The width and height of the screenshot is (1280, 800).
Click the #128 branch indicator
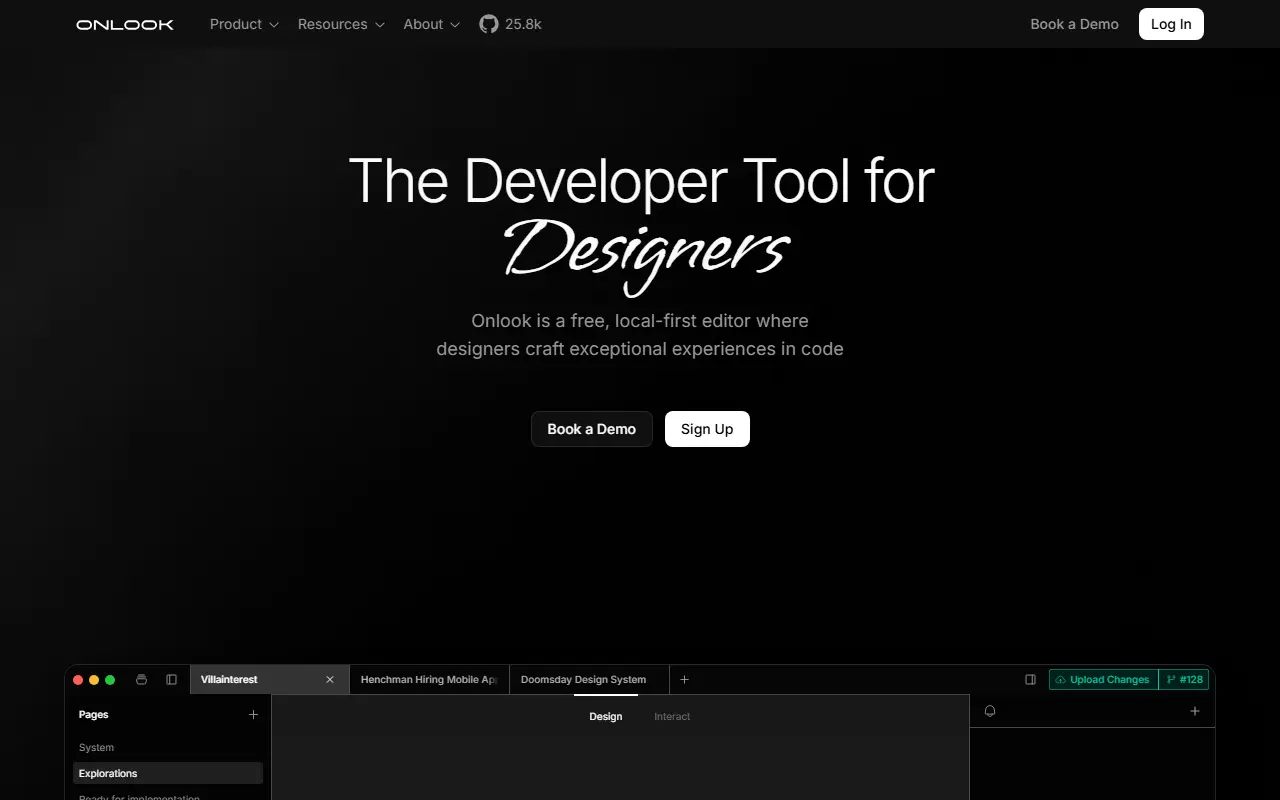point(1184,680)
